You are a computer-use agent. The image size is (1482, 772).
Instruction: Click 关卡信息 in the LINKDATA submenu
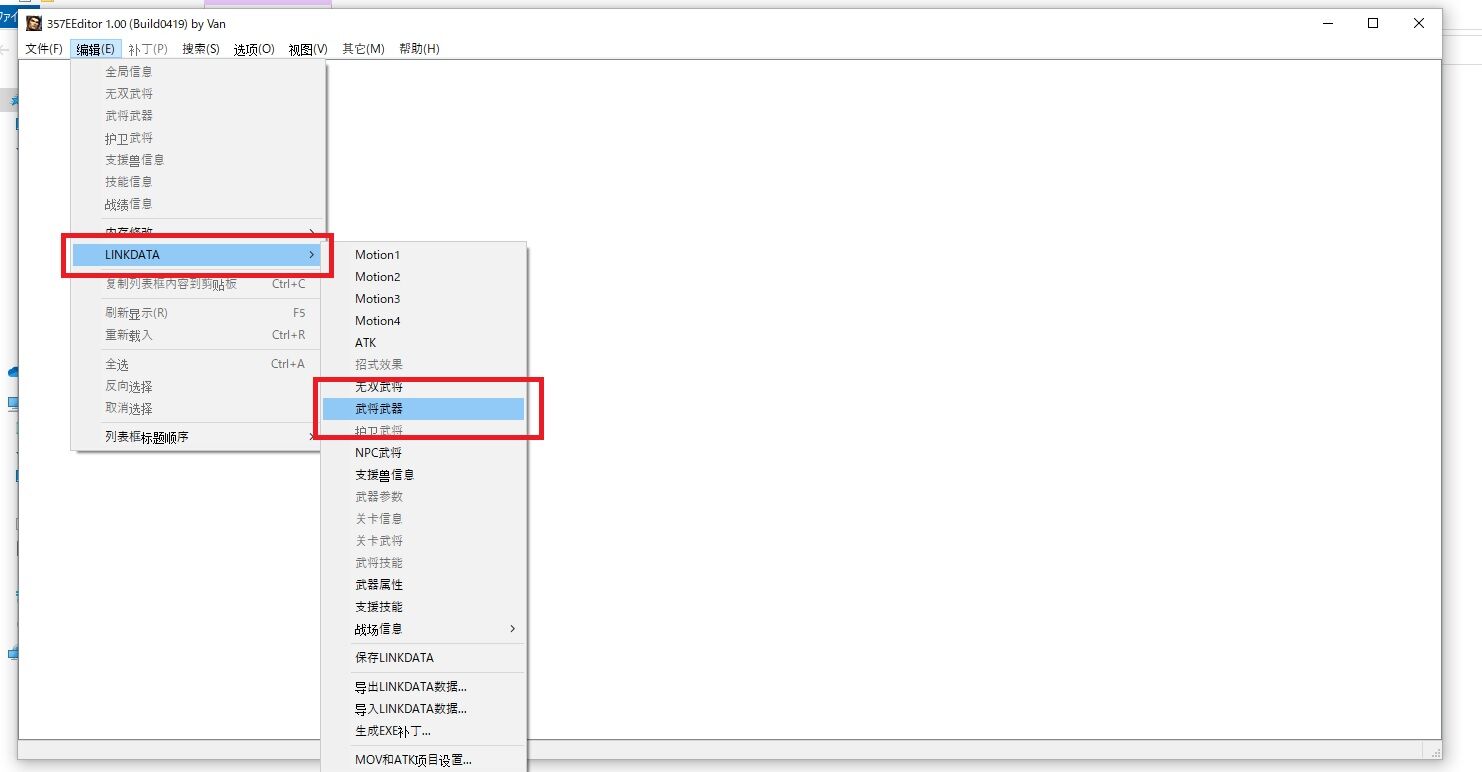point(425,519)
